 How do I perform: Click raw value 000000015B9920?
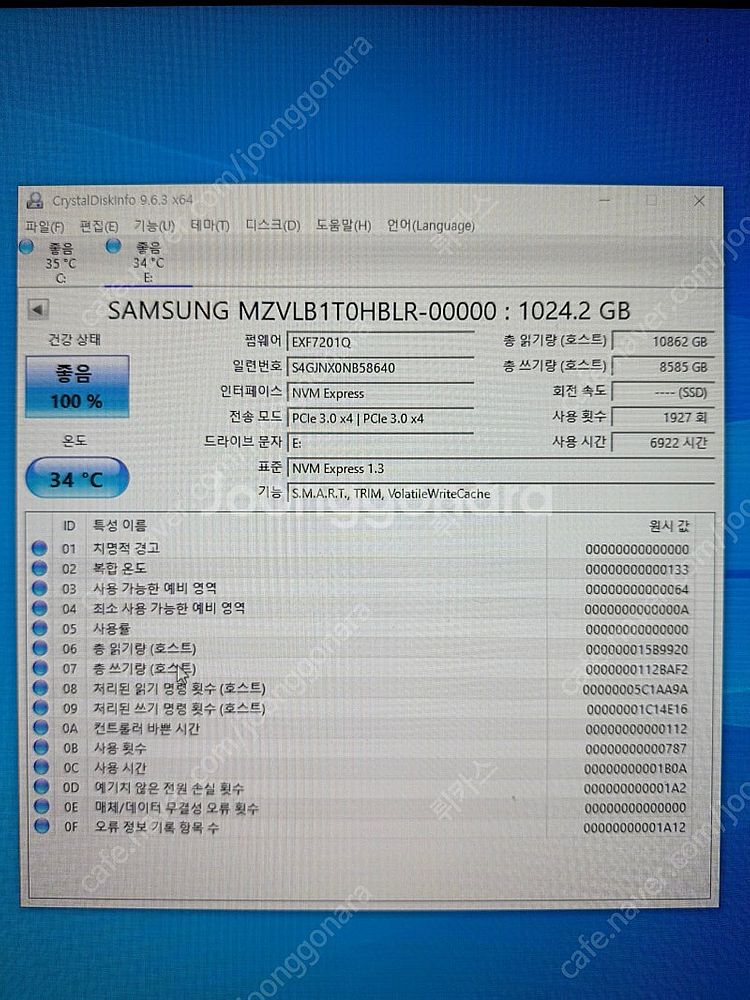coord(636,650)
